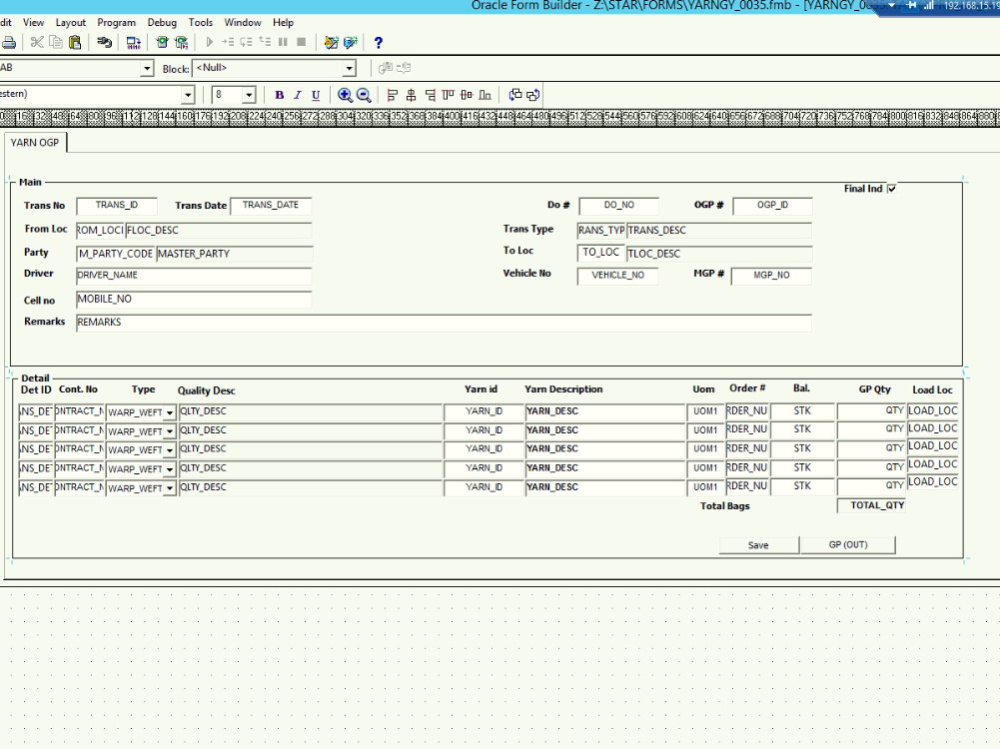Viewport: 1000px width, 749px height.
Task: Toggle Italic formatting
Action: tap(297, 95)
